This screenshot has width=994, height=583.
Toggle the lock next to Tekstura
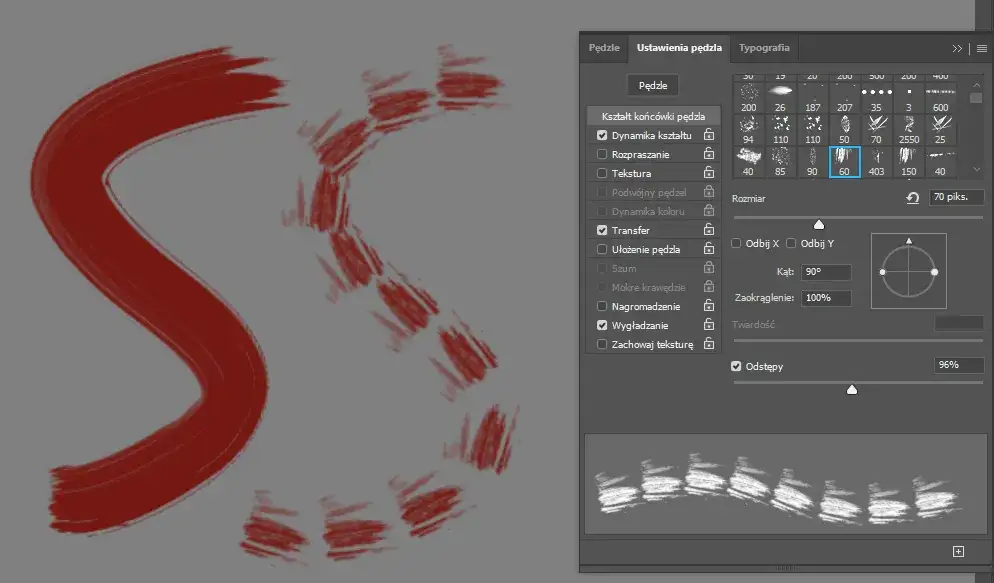pyautogui.click(x=708, y=173)
